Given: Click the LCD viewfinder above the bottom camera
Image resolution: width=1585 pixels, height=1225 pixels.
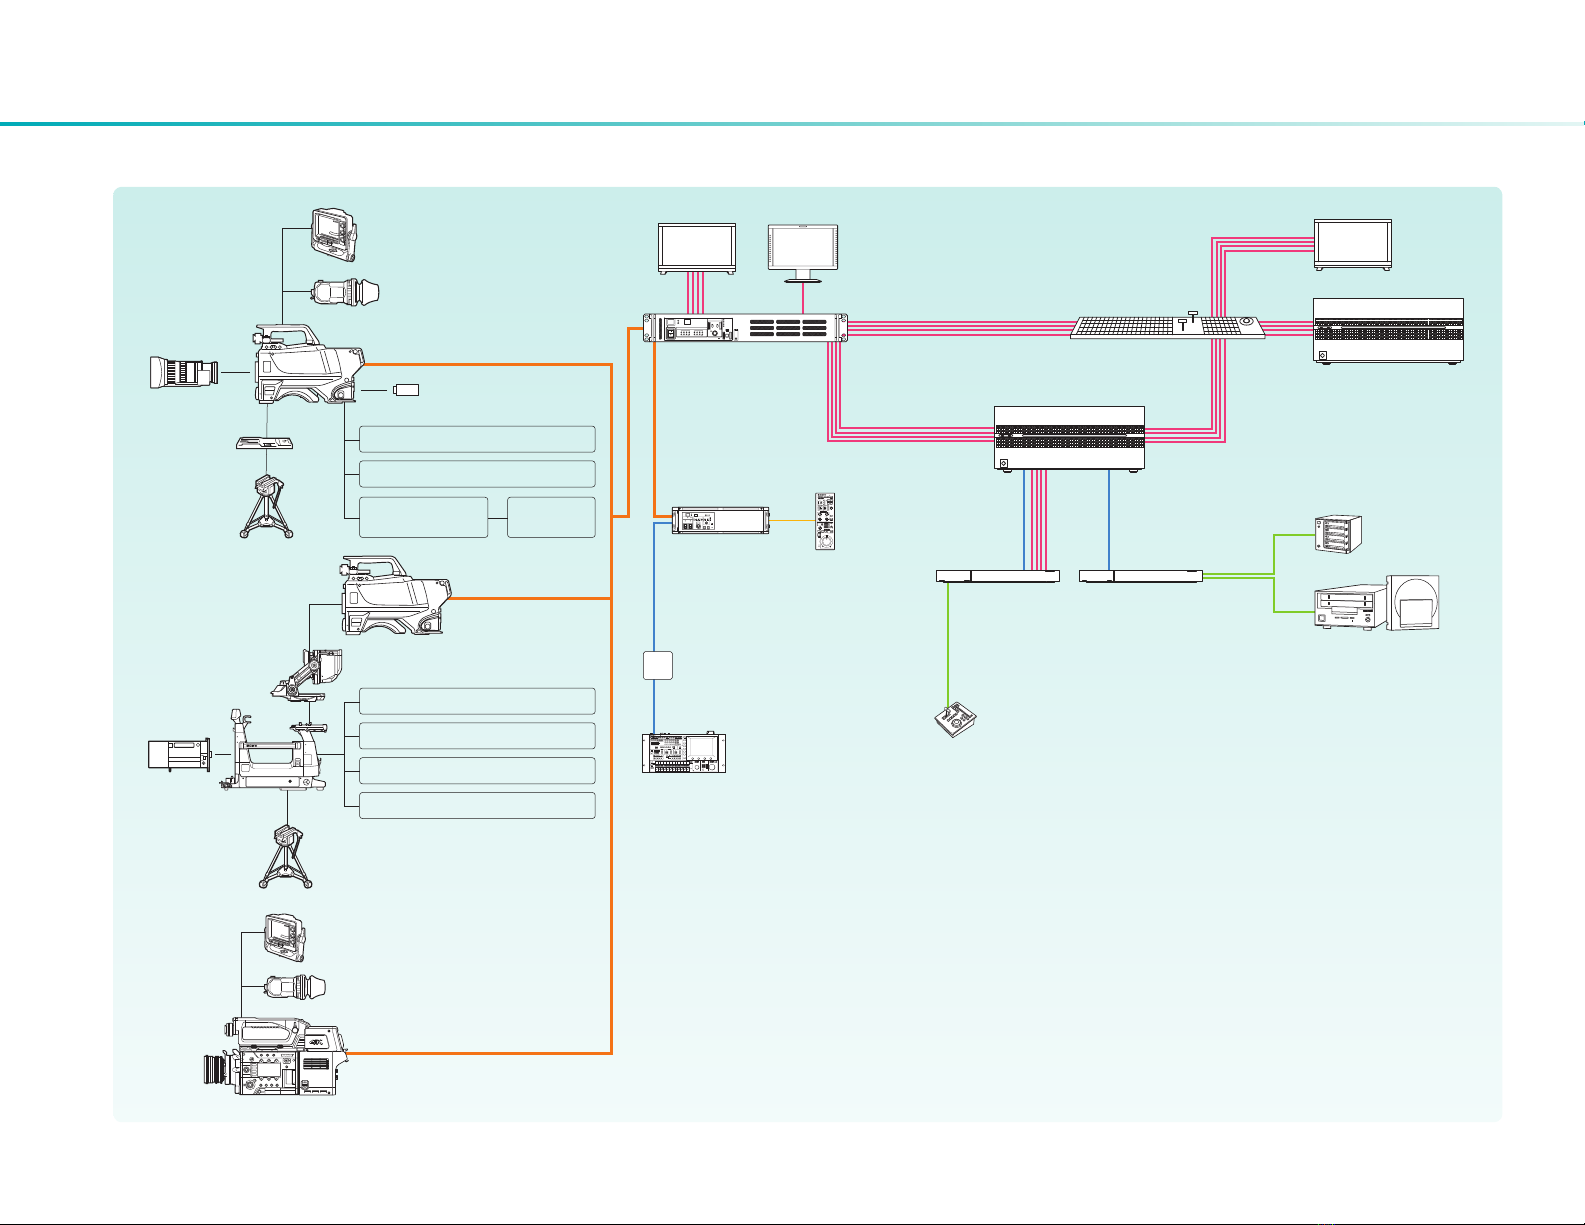Looking at the screenshot, I should [x=284, y=937].
